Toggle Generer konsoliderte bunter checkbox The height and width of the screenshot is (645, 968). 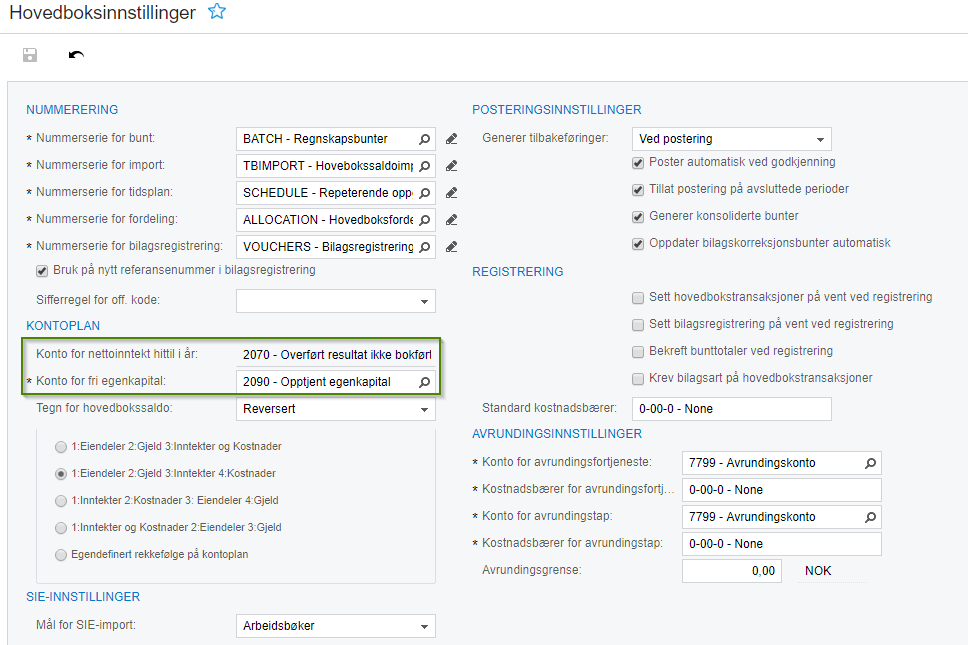[638, 217]
